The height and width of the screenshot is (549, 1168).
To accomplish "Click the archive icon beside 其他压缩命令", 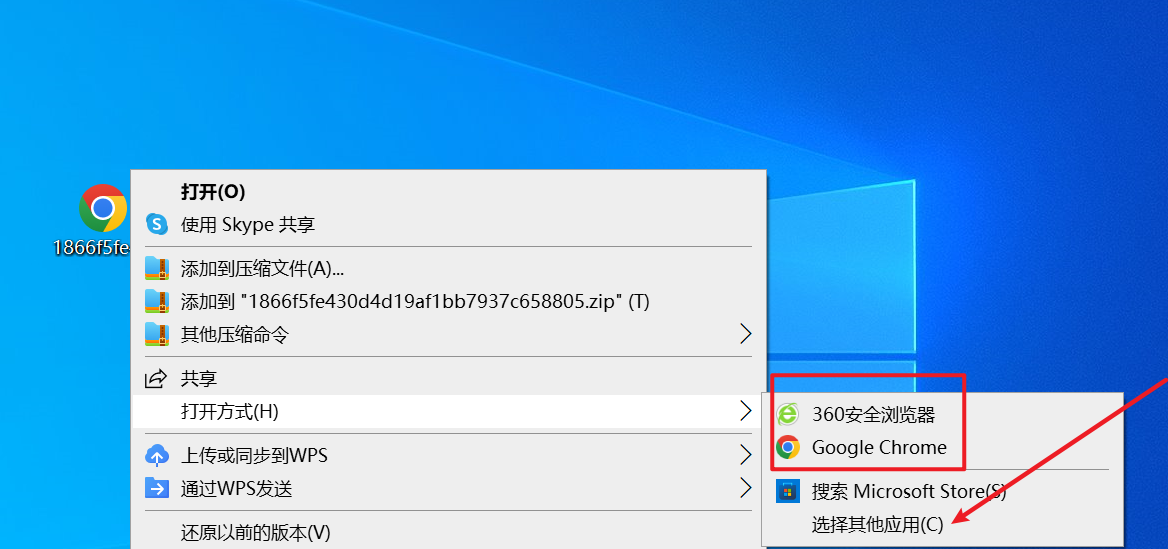I will point(156,334).
